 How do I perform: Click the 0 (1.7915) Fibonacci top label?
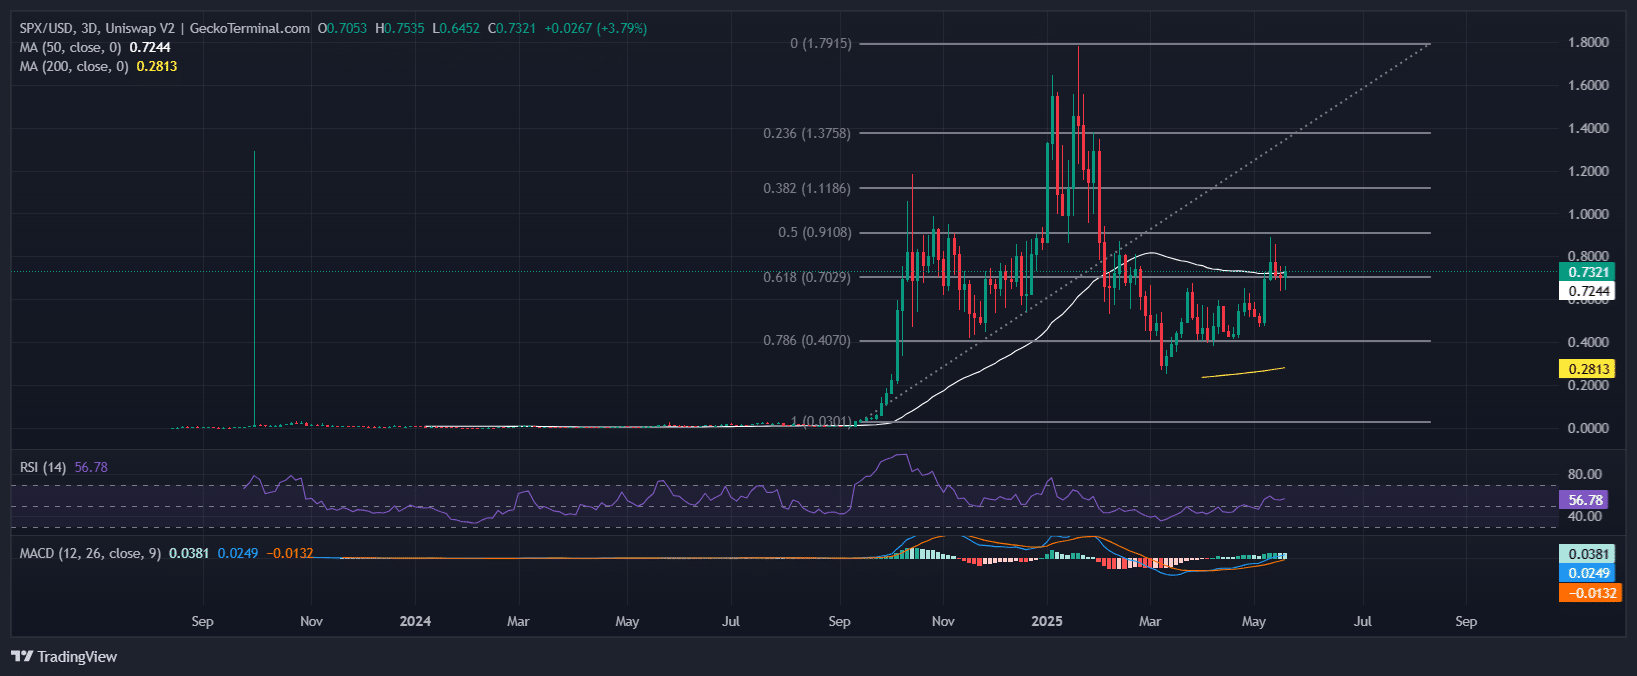point(820,43)
